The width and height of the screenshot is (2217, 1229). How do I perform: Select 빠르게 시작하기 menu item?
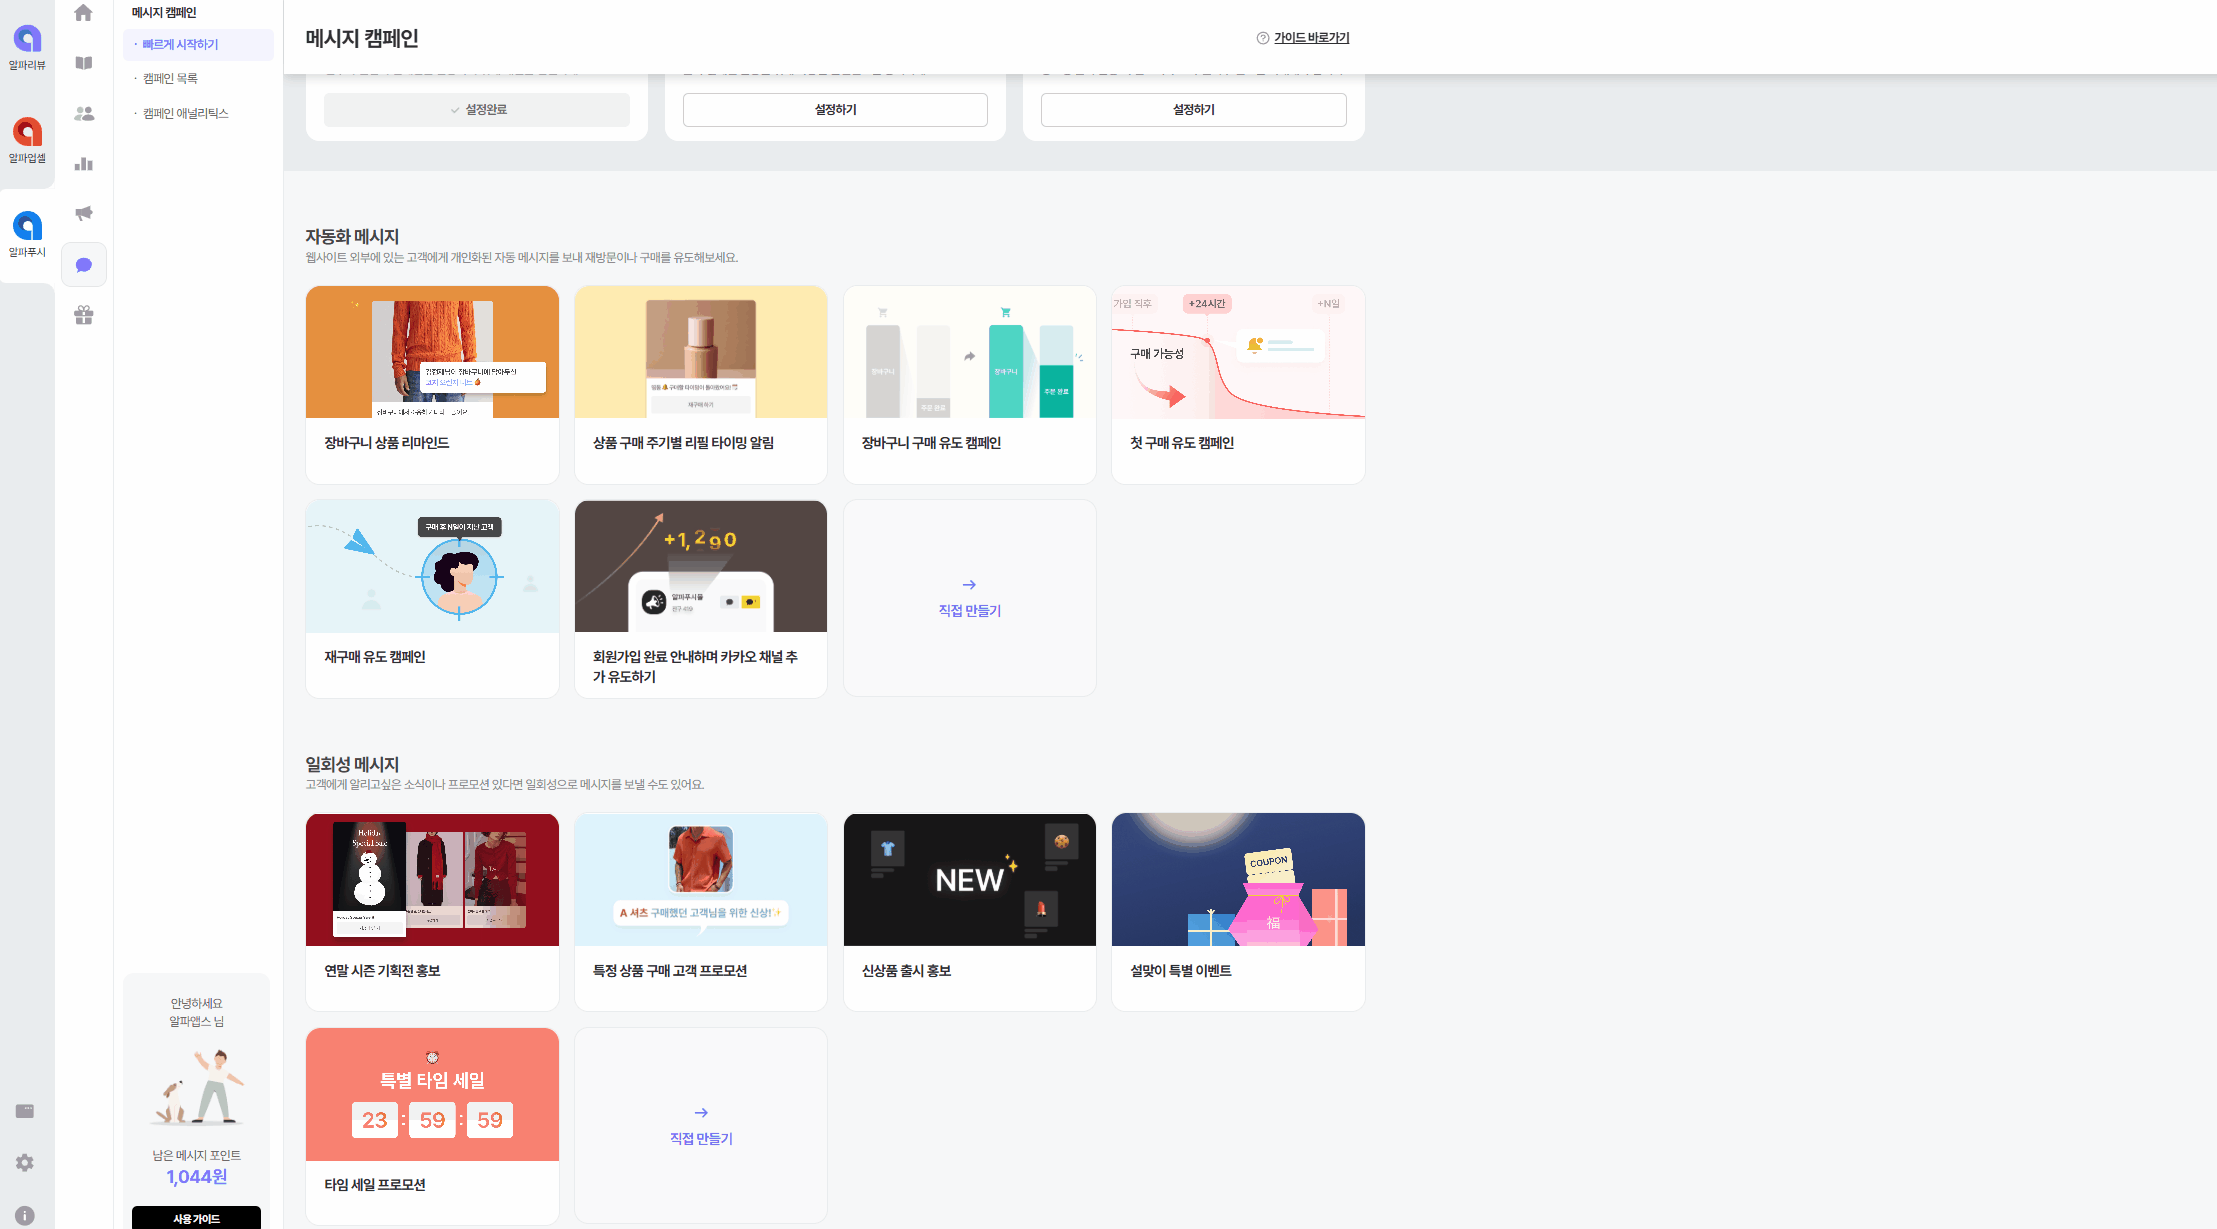tap(180, 45)
